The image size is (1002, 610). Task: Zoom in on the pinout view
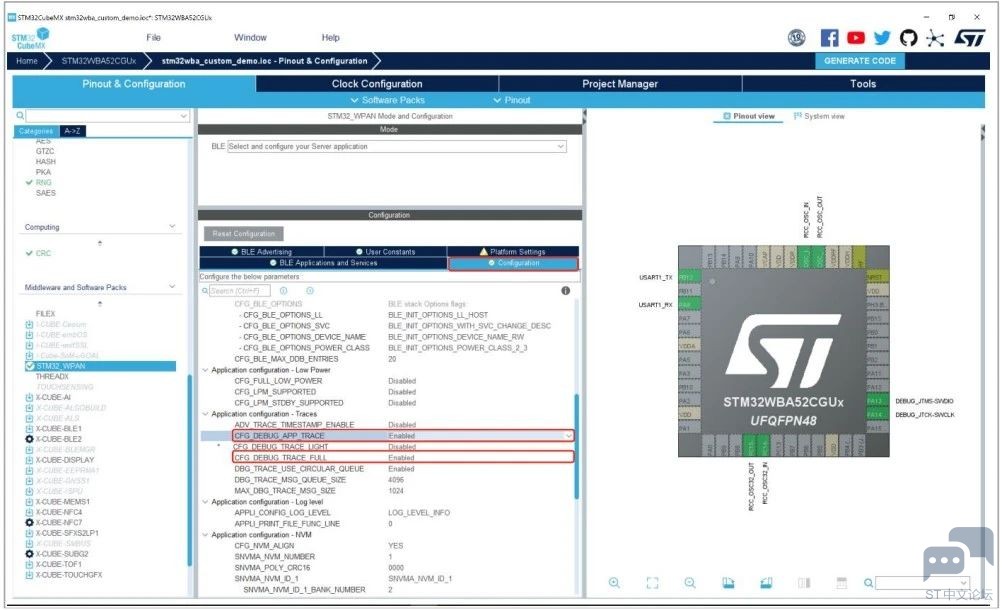614,583
